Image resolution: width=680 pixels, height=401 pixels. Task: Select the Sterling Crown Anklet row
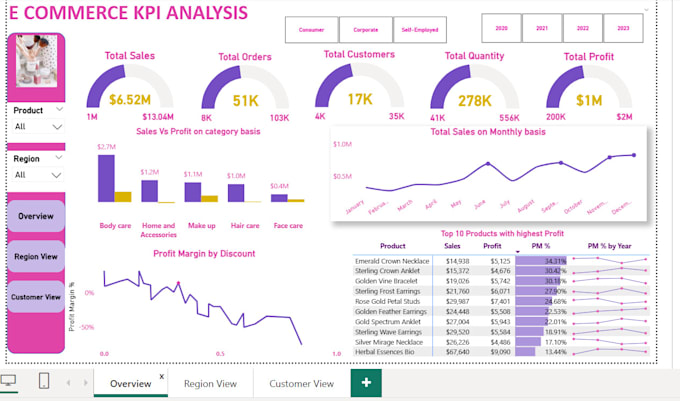point(501,271)
